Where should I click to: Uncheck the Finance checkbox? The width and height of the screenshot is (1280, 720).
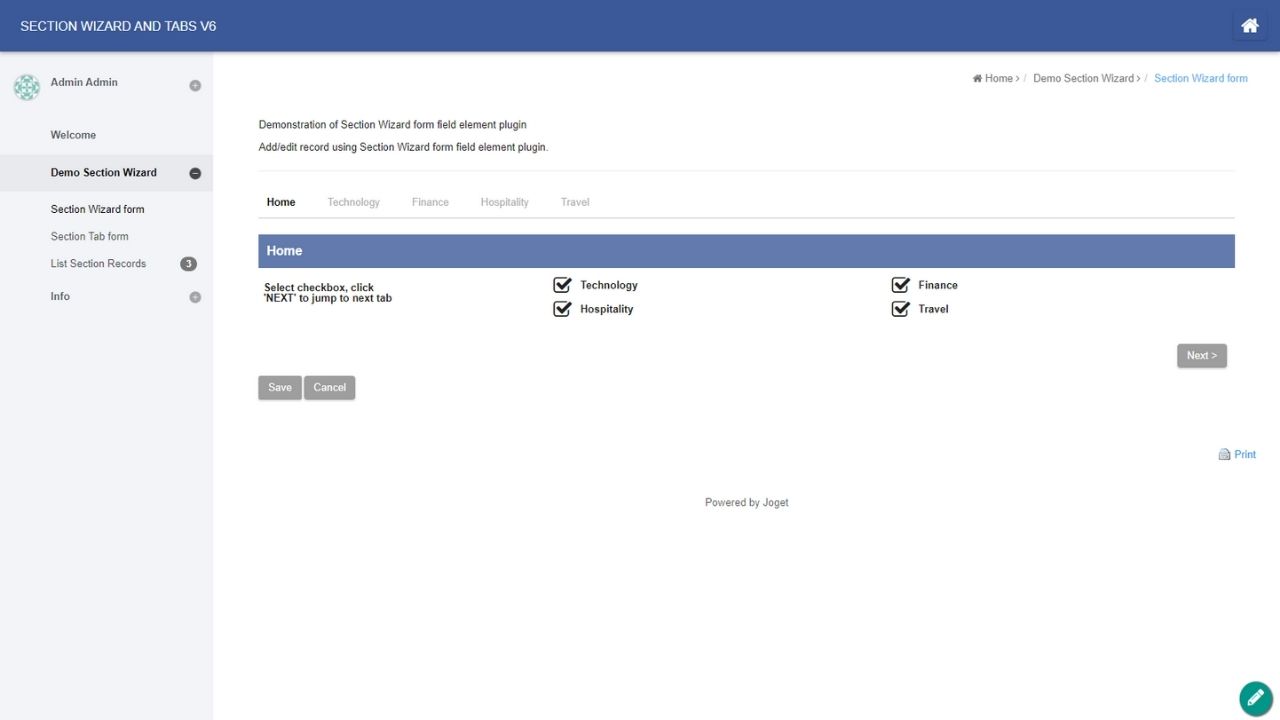tap(900, 285)
